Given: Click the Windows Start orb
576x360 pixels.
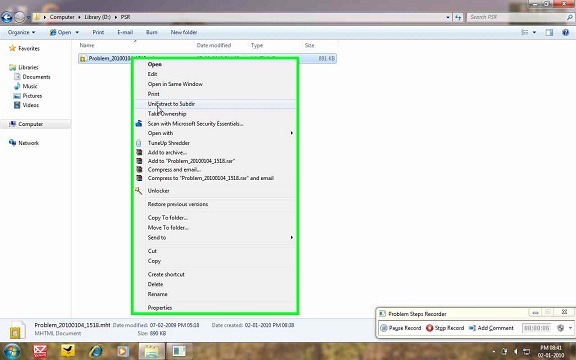Looking at the screenshot, I should pyautogui.click(x=11, y=351).
